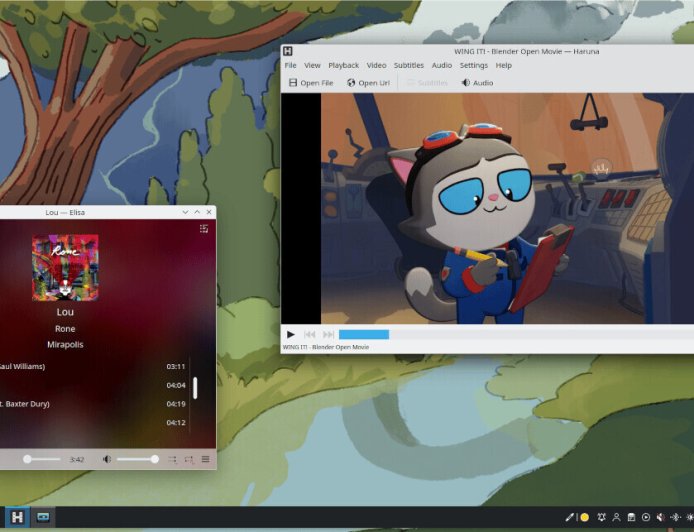Click the Audio toolbar button with speaker
This screenshot has height=532, width=694.
pyautogui.click(x=477, y=83)
